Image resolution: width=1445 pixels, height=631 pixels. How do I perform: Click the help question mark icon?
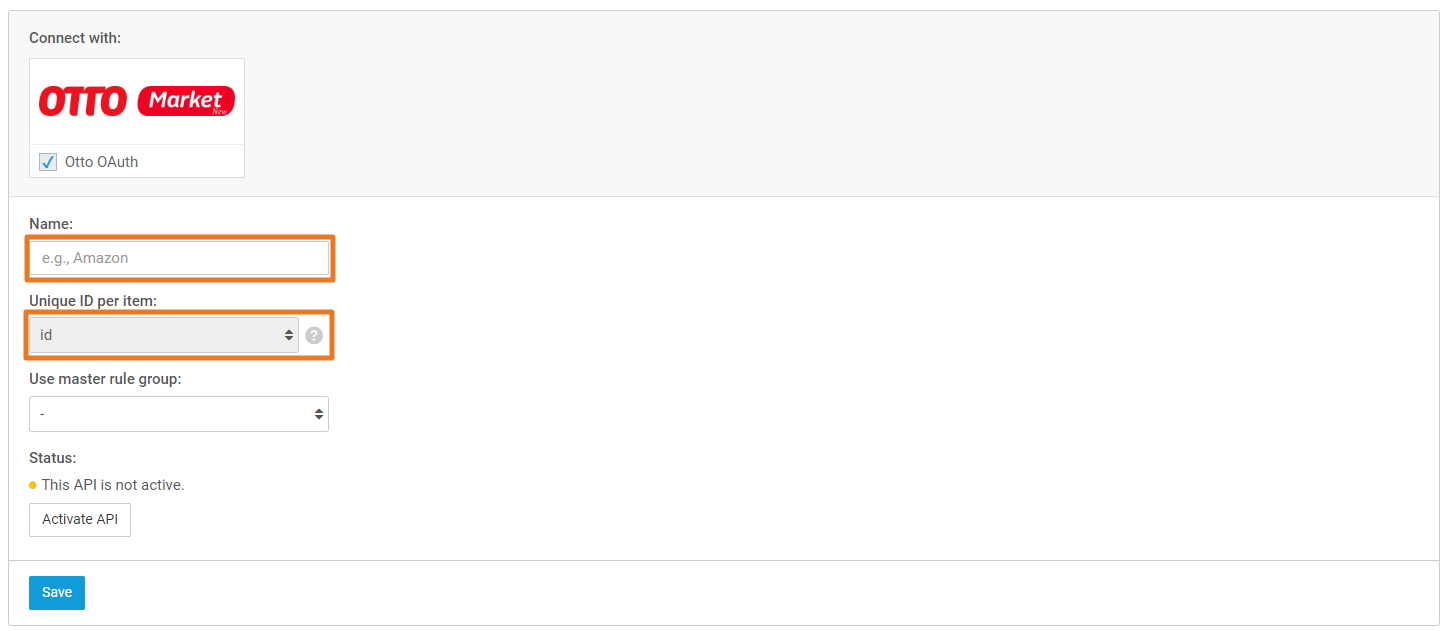click(314, 335)
